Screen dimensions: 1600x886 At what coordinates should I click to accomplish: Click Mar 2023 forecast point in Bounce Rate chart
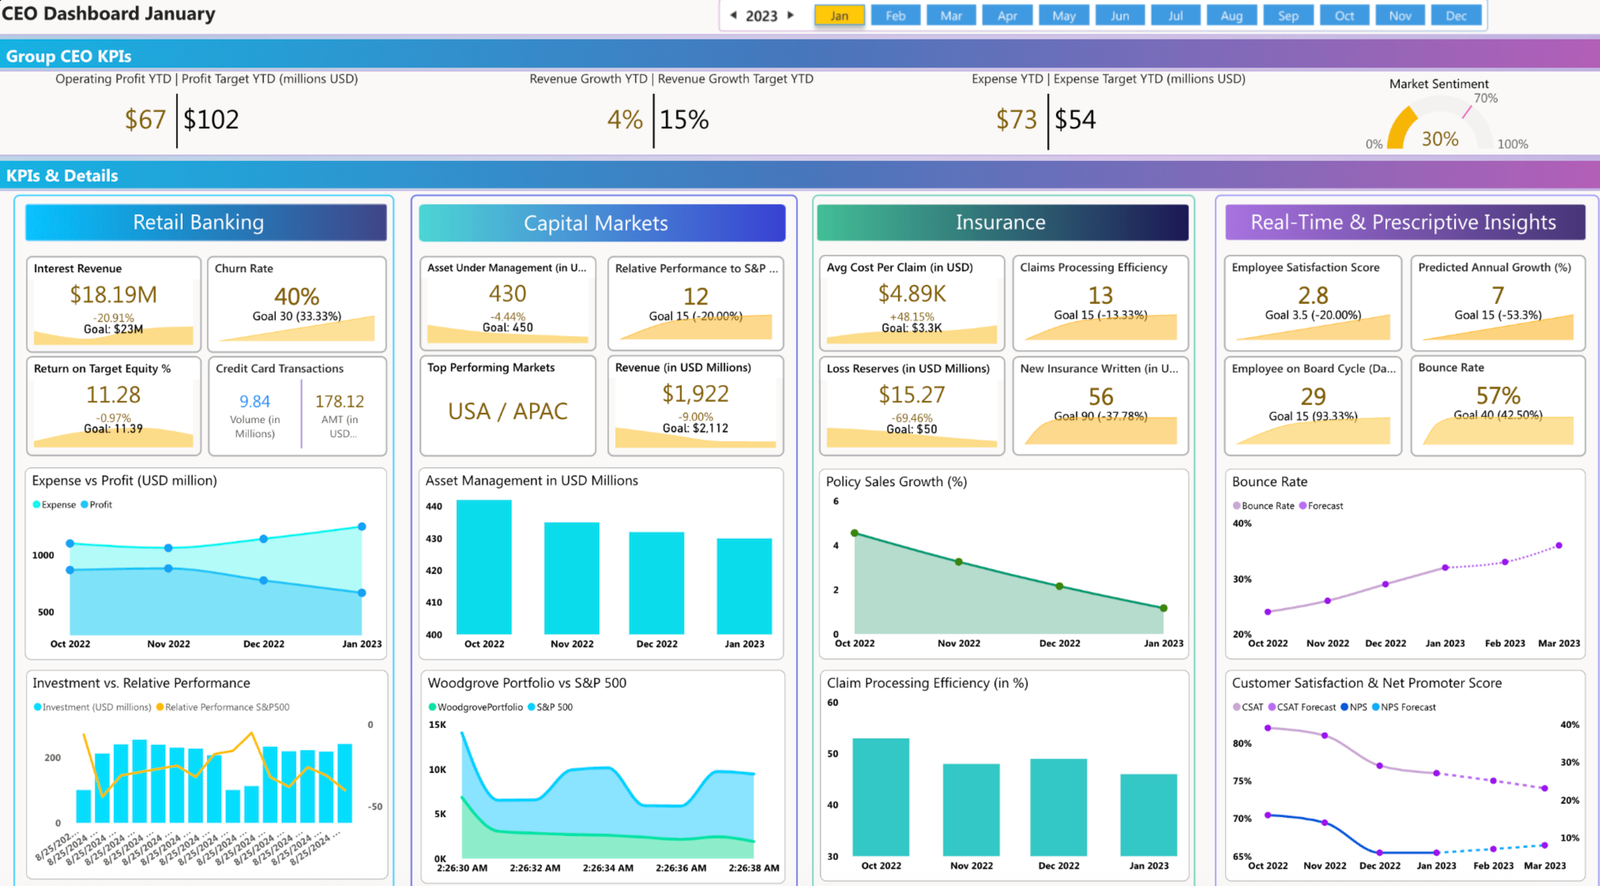[1559, 546]
